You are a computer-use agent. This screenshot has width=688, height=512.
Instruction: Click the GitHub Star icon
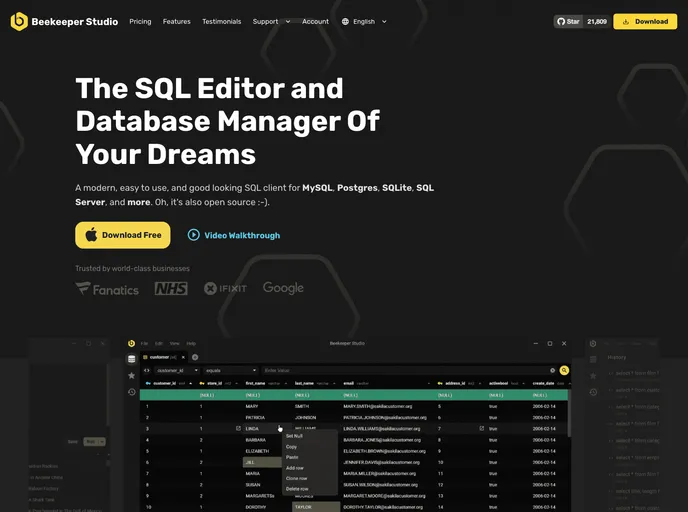tap(562, 21)
